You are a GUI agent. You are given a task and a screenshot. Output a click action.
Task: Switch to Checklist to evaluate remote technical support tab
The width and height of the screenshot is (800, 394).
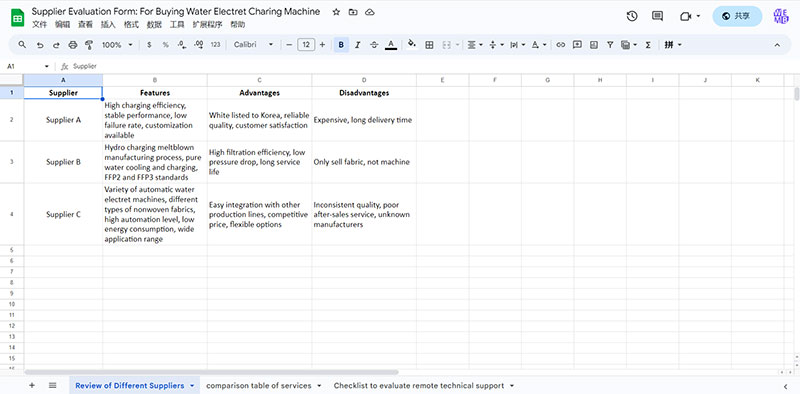419,386
